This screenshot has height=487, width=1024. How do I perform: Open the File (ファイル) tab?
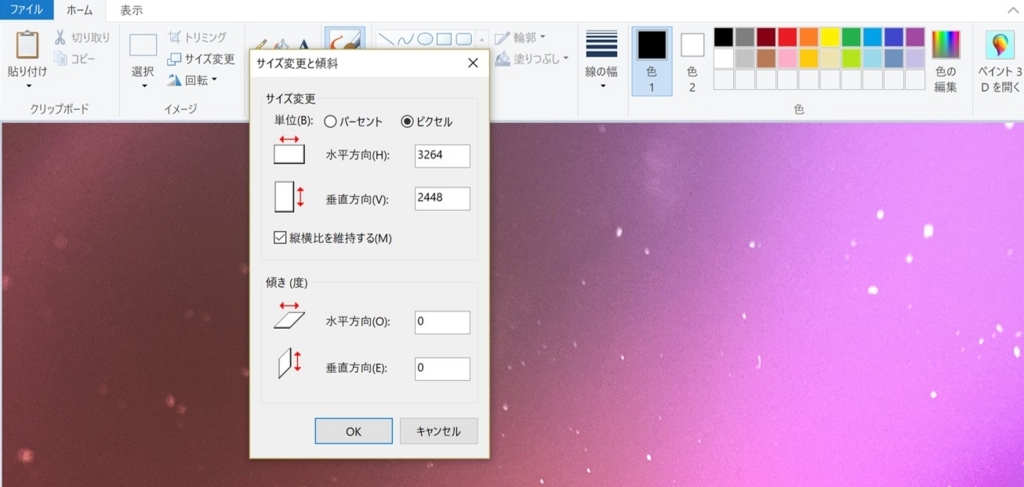pos(26,10)
